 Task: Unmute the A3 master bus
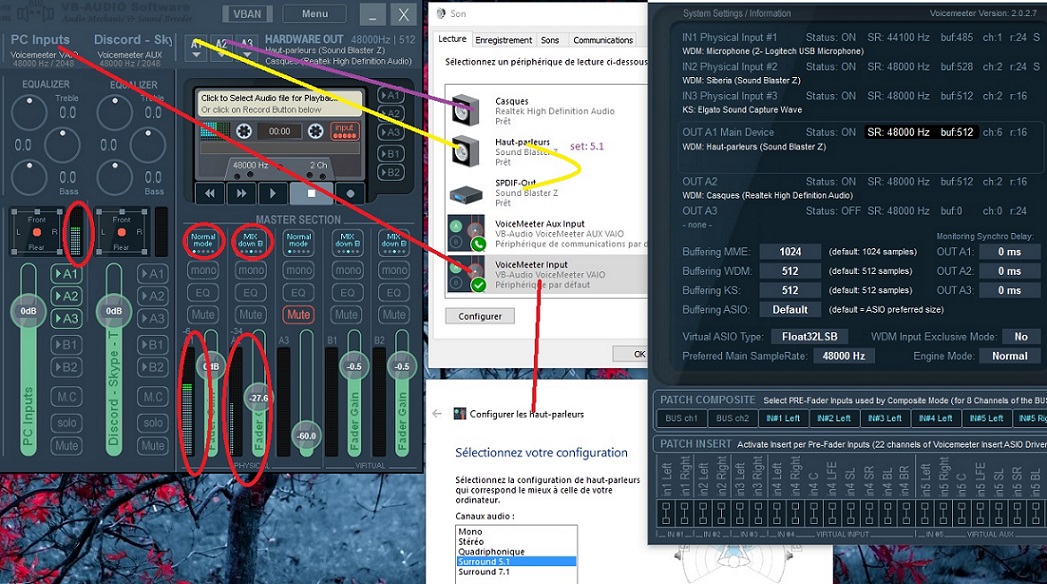coord(298,314)
